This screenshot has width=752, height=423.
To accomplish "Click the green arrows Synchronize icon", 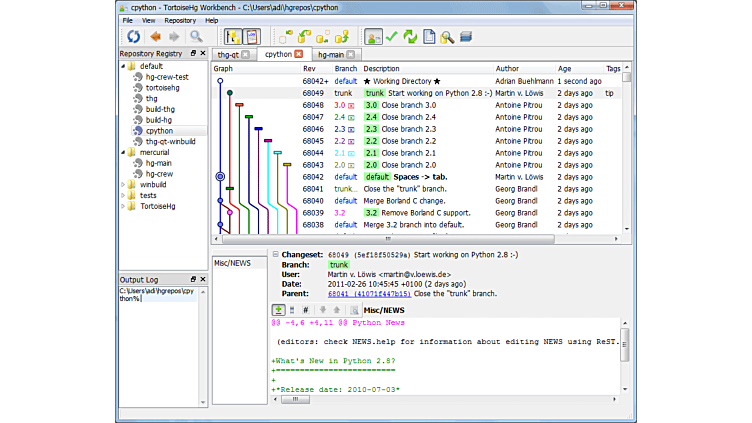I will coord(410,37).
